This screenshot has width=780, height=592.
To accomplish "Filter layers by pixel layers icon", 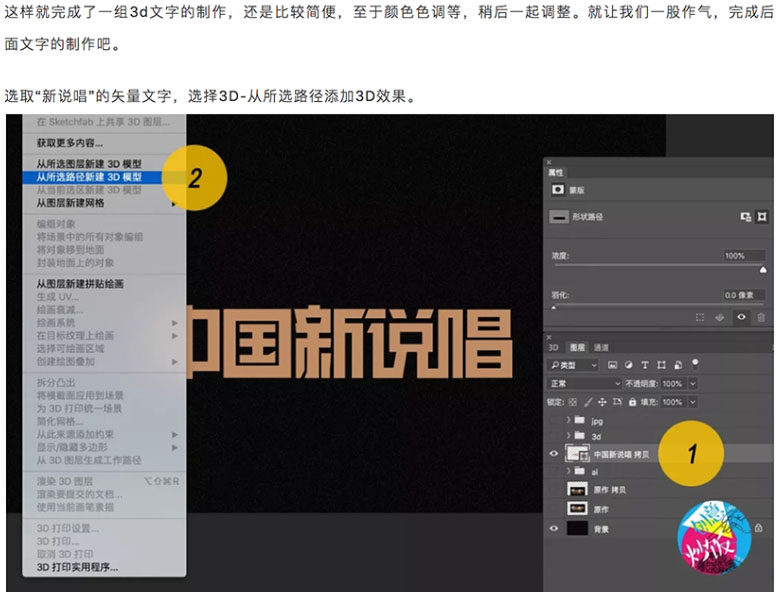I will click(612, 365).
